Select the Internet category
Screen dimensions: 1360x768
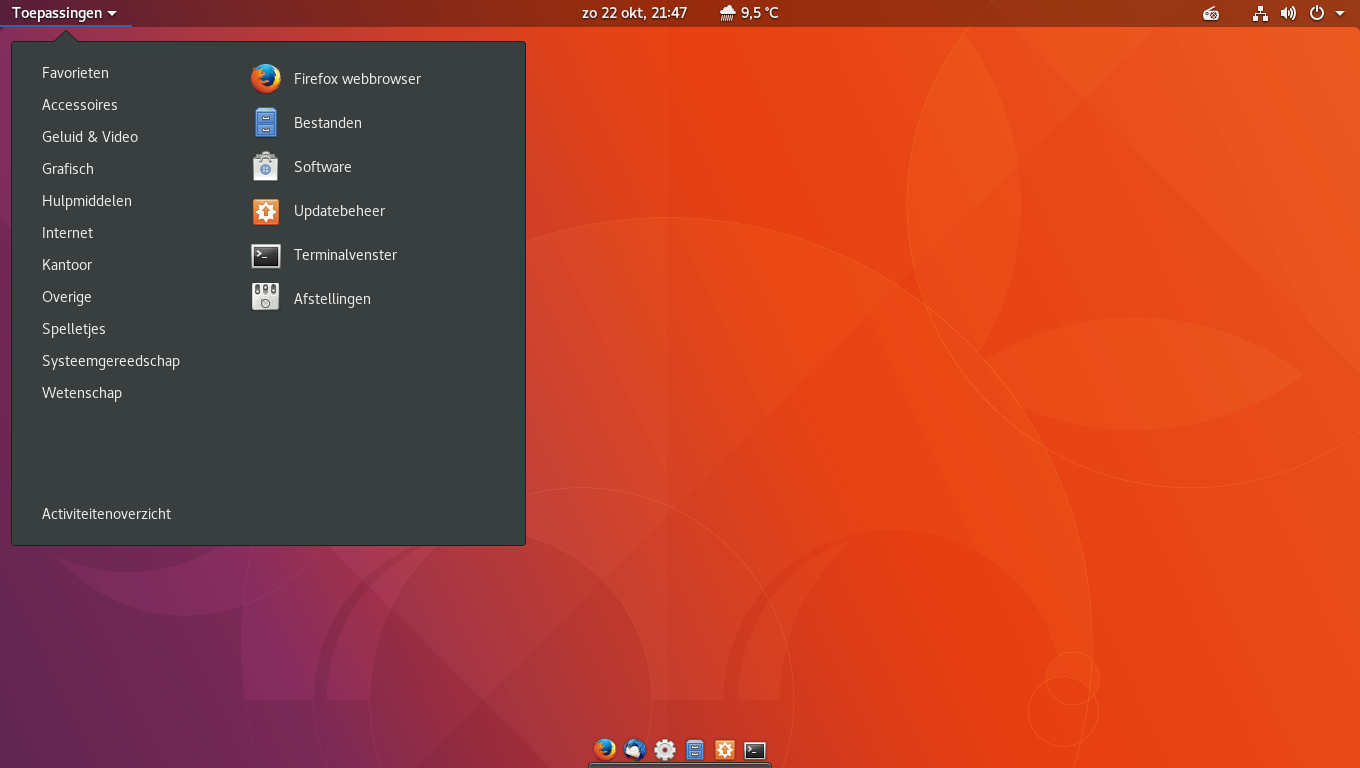(67, 233)
